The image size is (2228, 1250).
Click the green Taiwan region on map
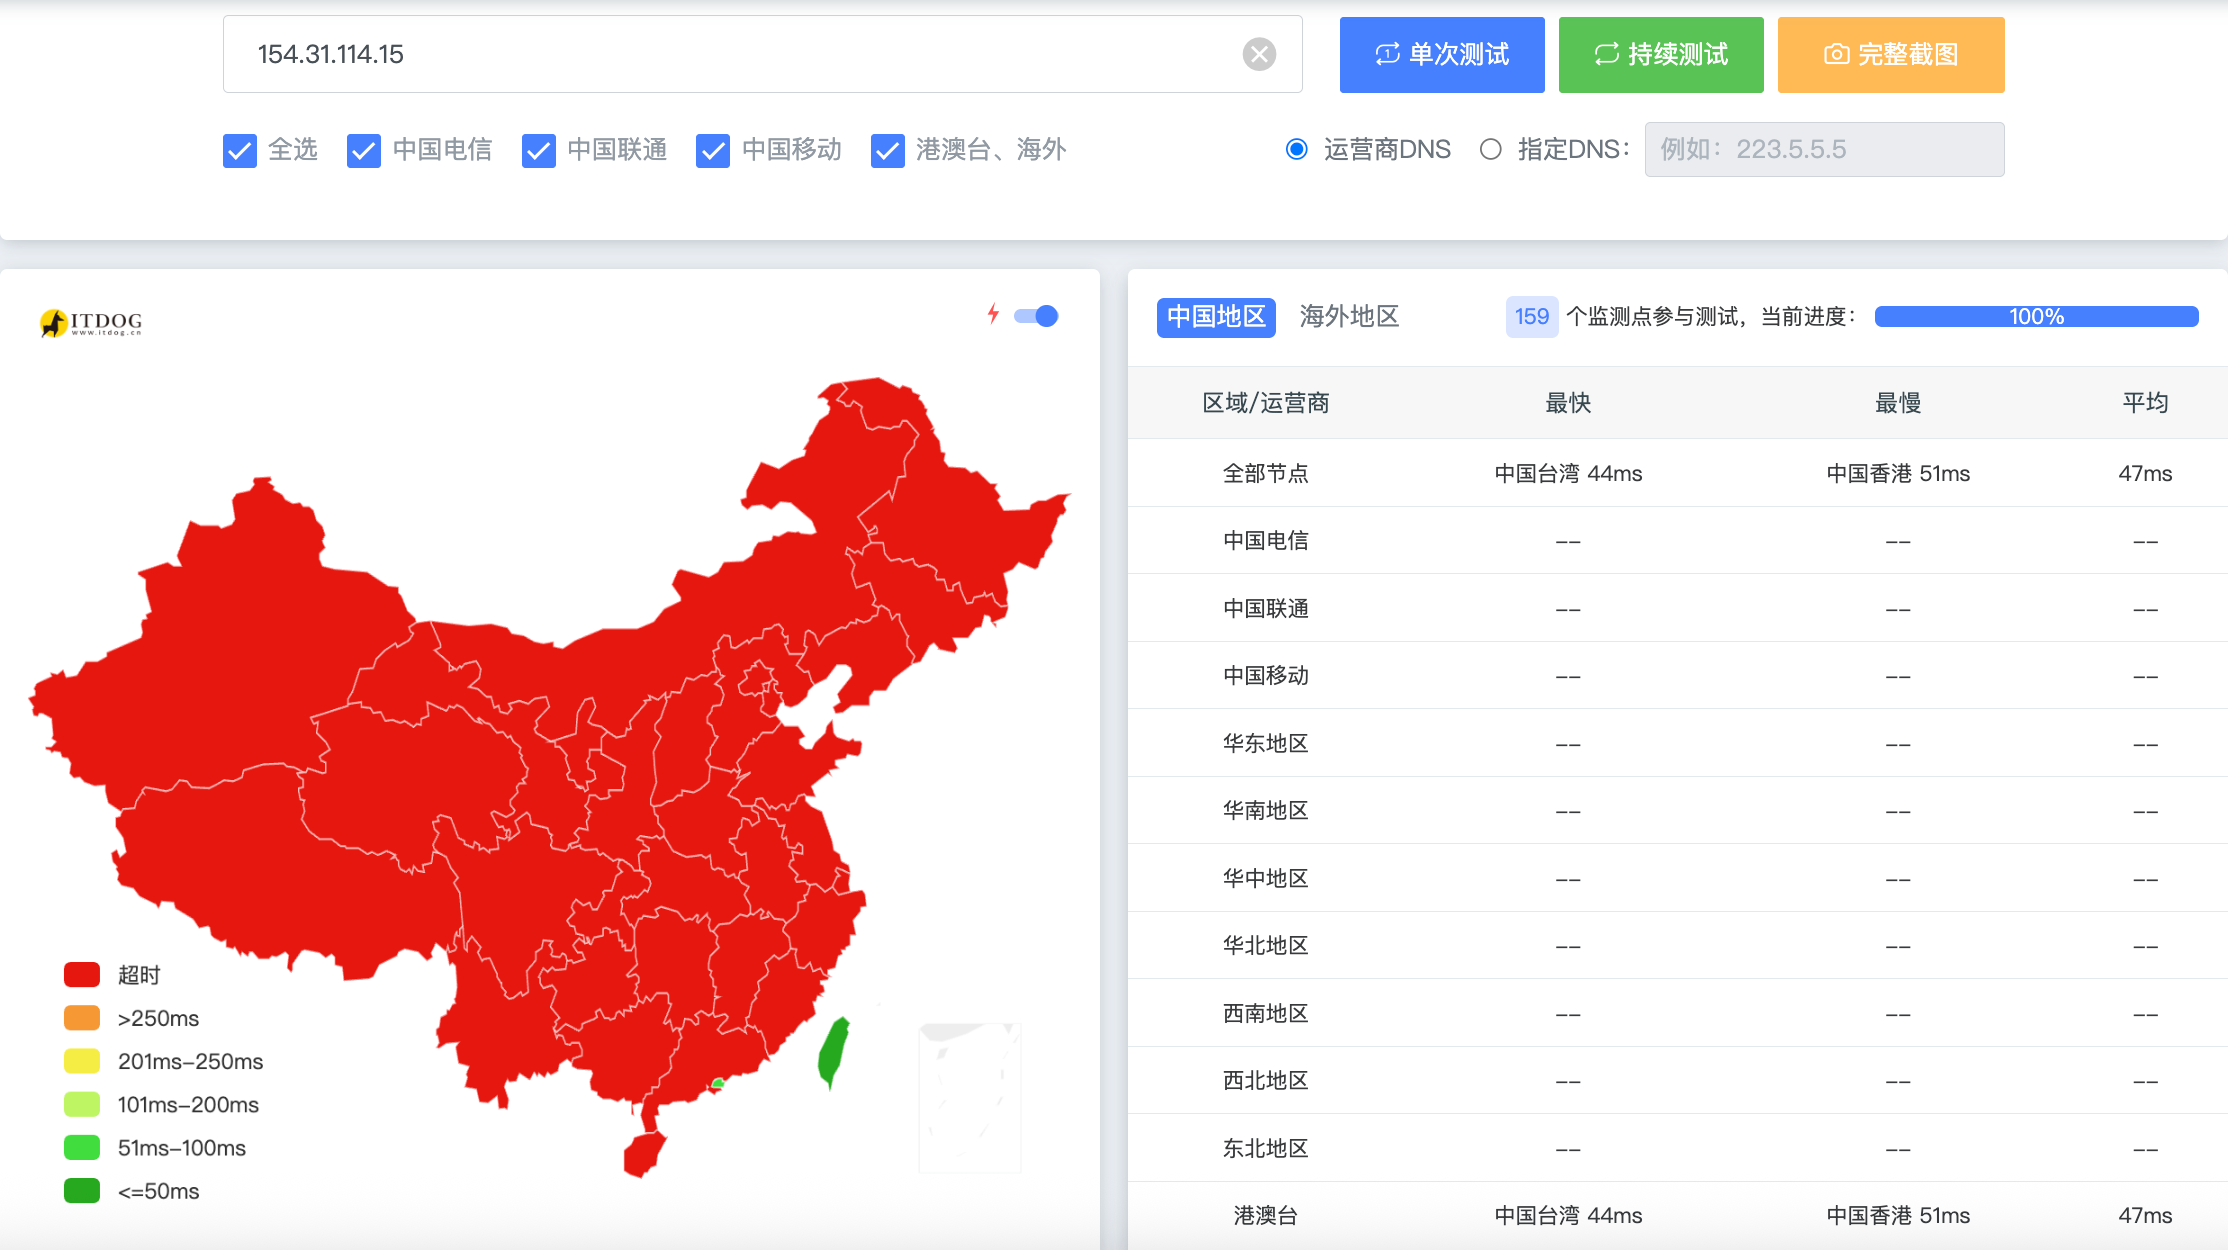tap(833, 1052)
